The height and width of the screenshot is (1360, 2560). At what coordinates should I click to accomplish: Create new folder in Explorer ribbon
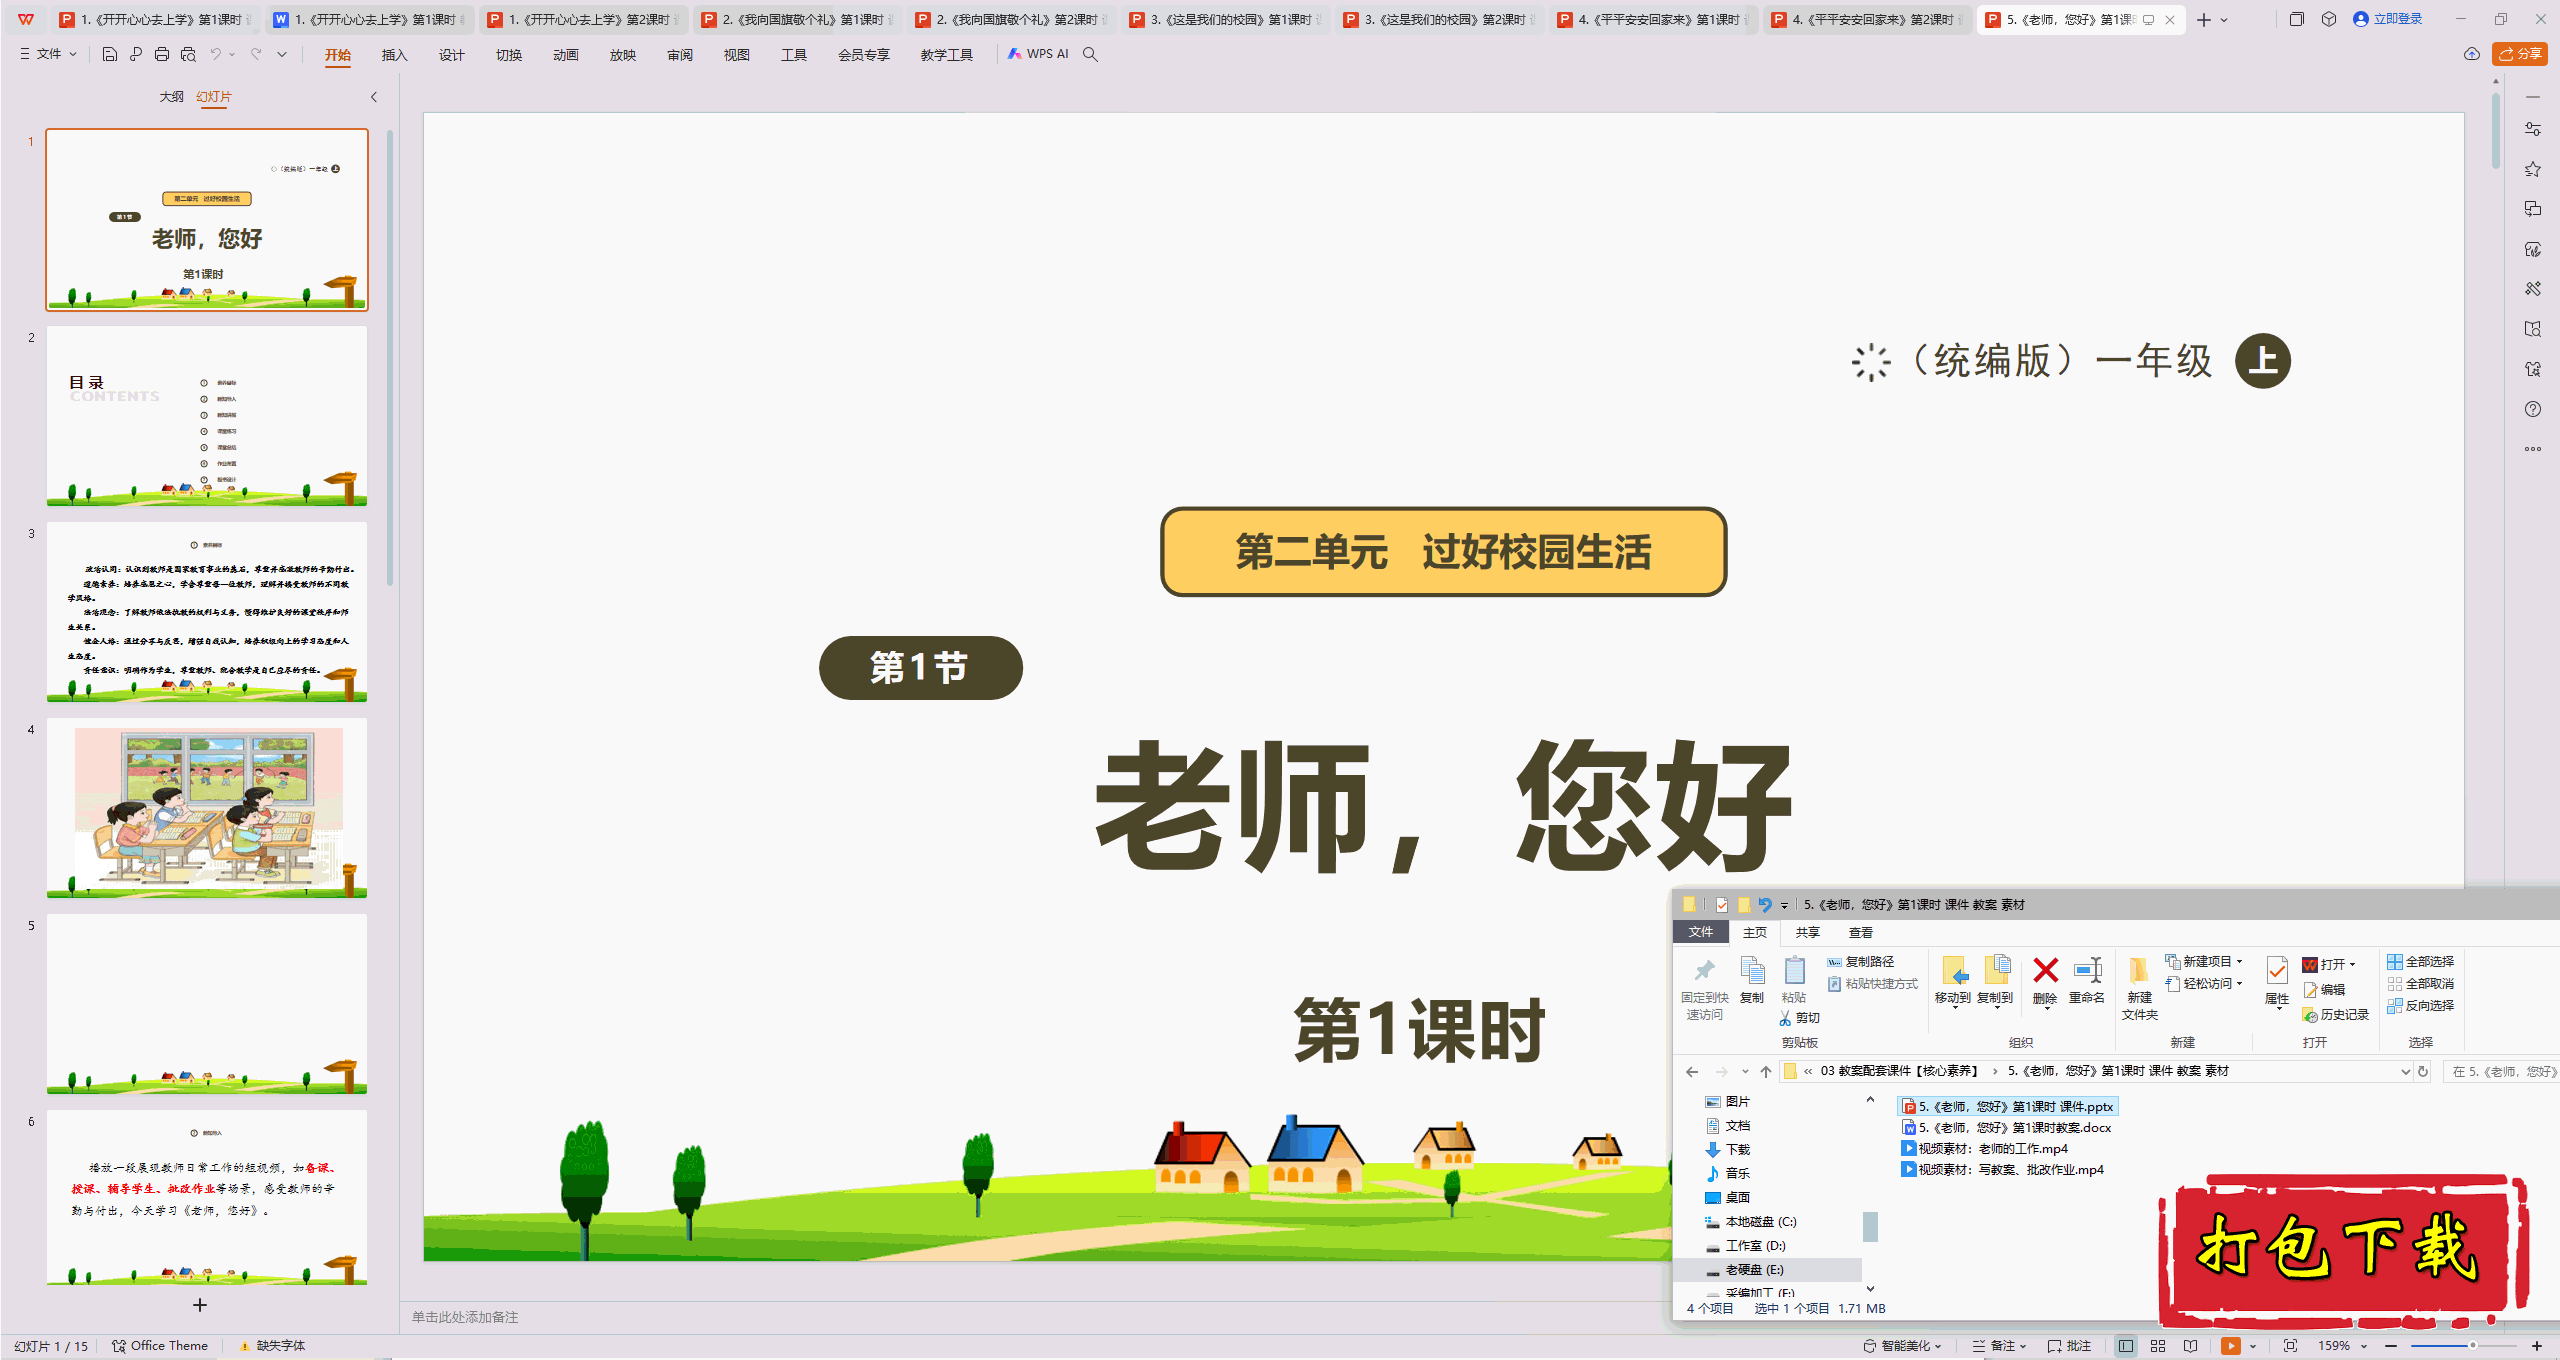2140,988
